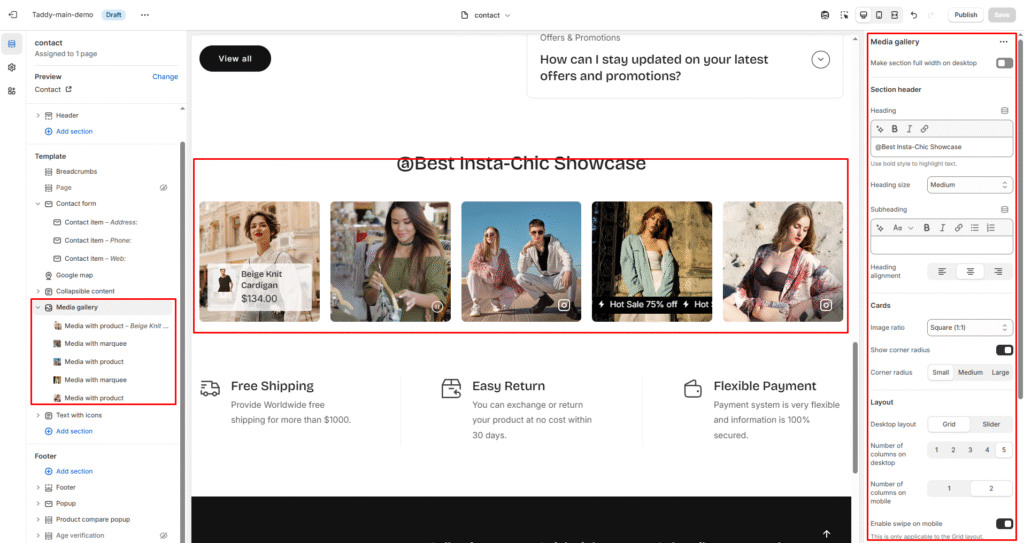Viewport: 1024px width, 543px height.
Task: Center-align the heading
Action: coord(969,271)
